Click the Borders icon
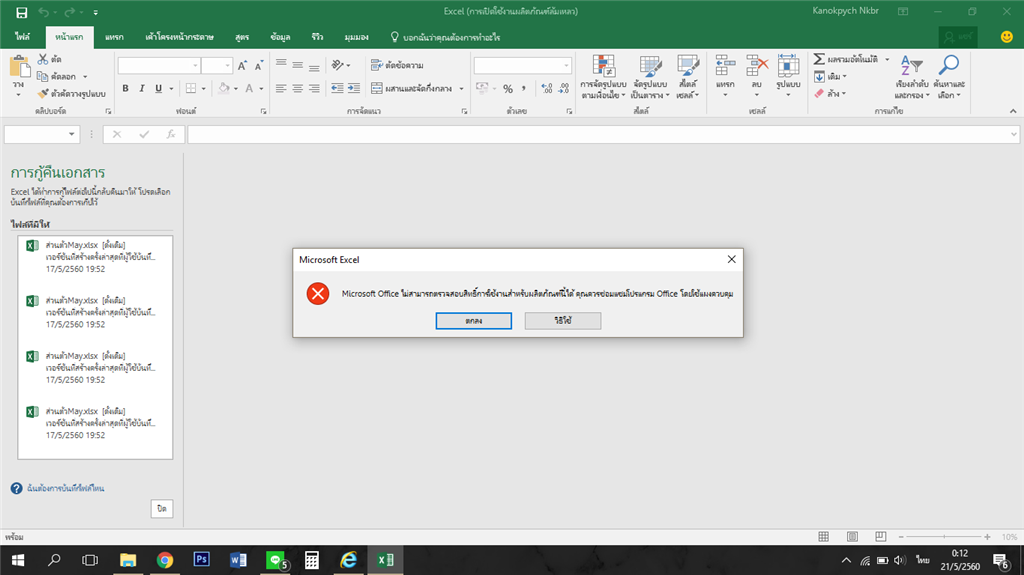This screenshot has width=1024, height=575. pos(191,88)
